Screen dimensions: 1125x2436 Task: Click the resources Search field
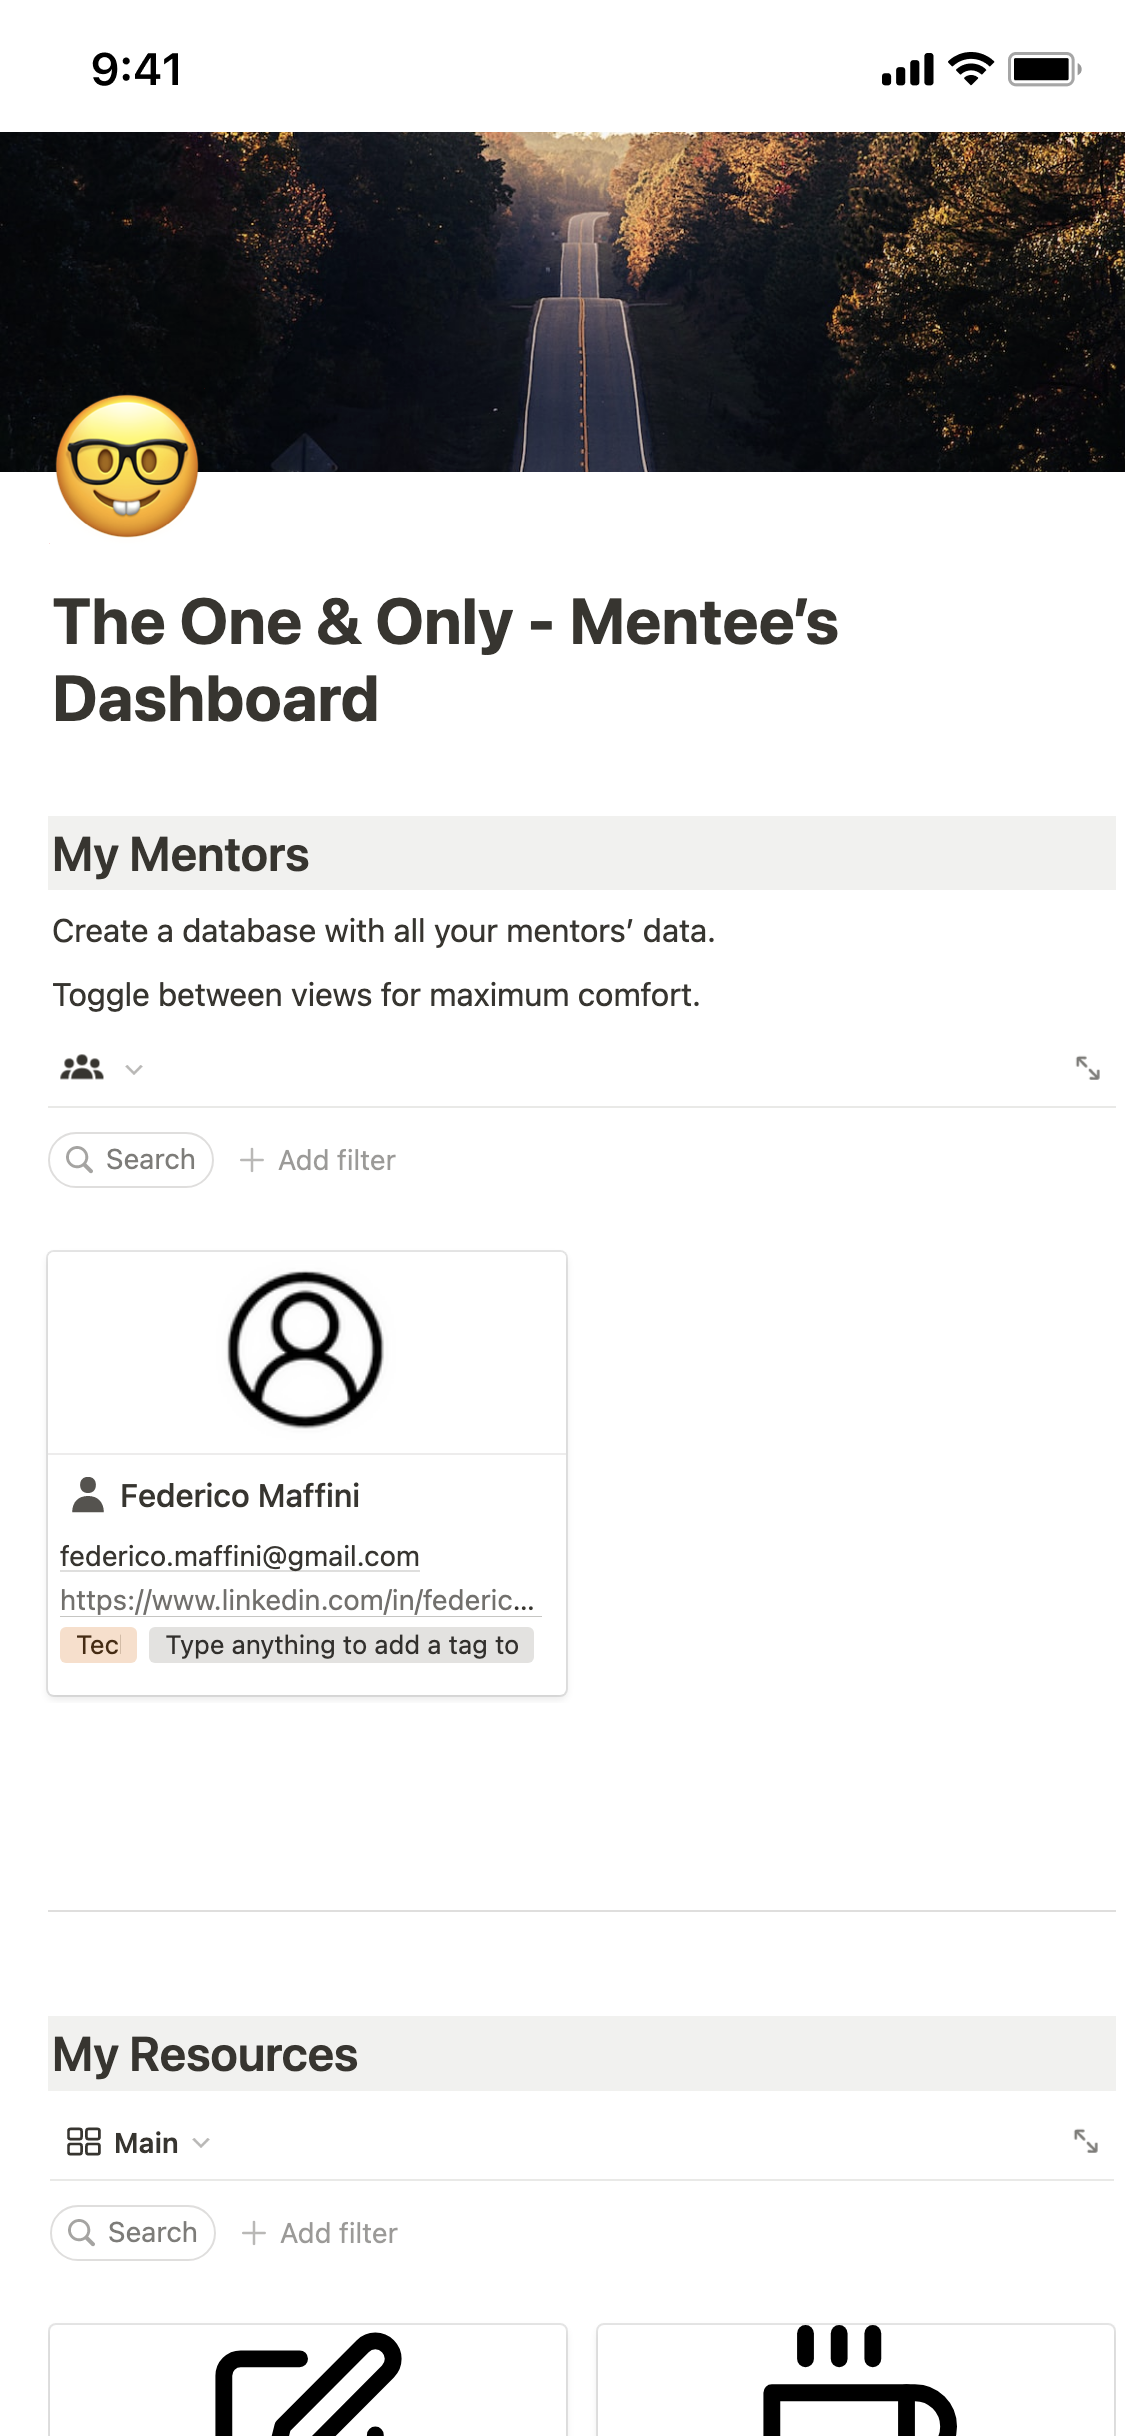point(133,2233)
